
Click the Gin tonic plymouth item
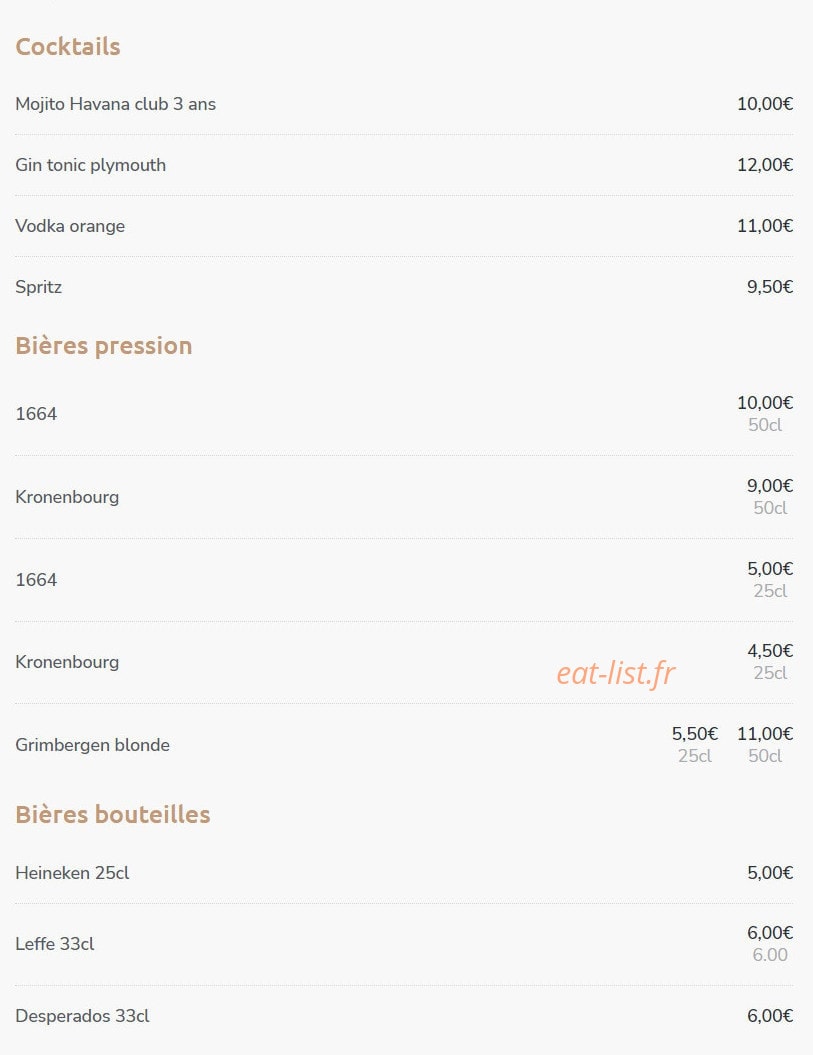(91, 165)
